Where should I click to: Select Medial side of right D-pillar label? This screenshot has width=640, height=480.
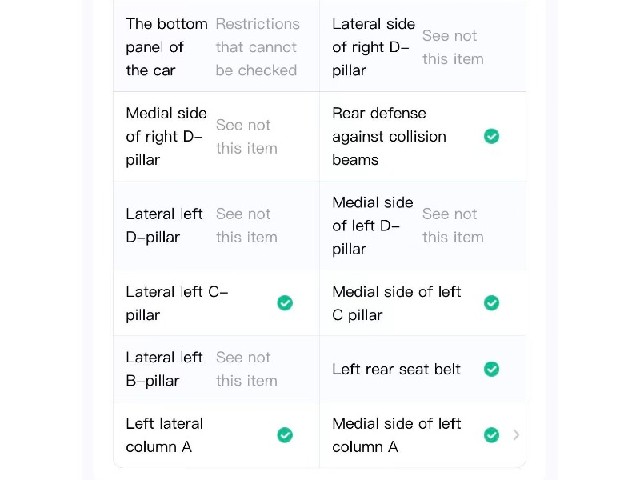pos(166,136)
